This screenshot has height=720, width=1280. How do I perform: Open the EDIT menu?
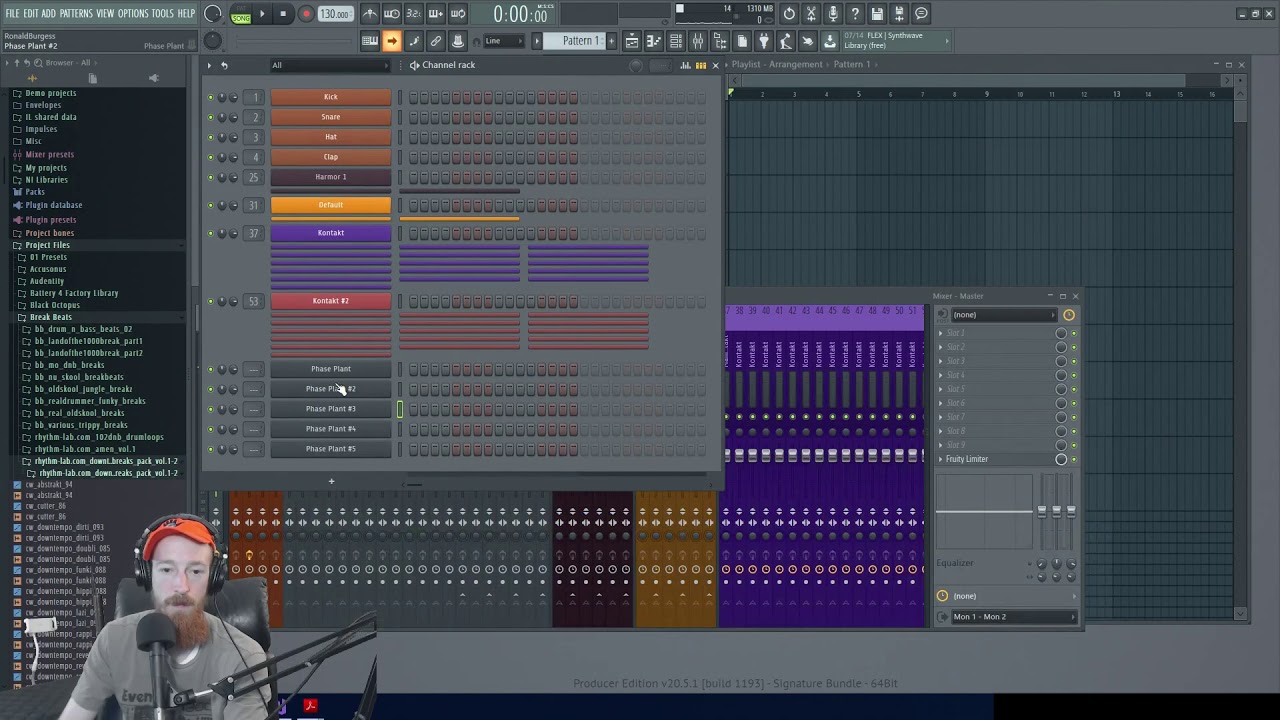(31, 14)
